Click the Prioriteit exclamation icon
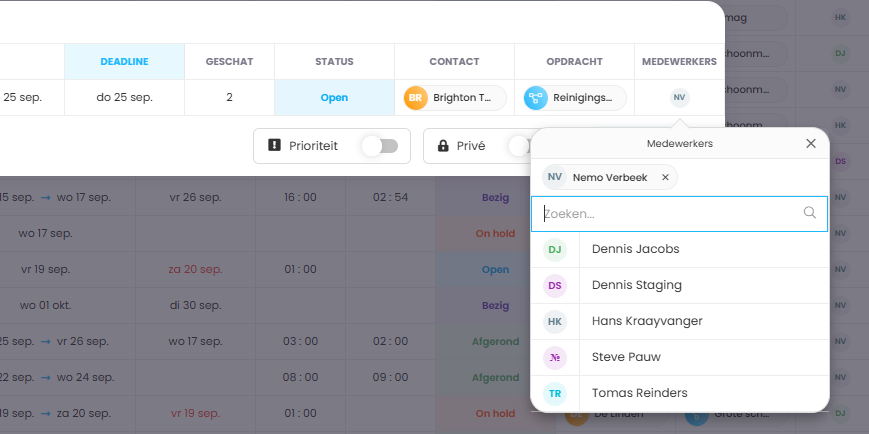 point(275,146)
